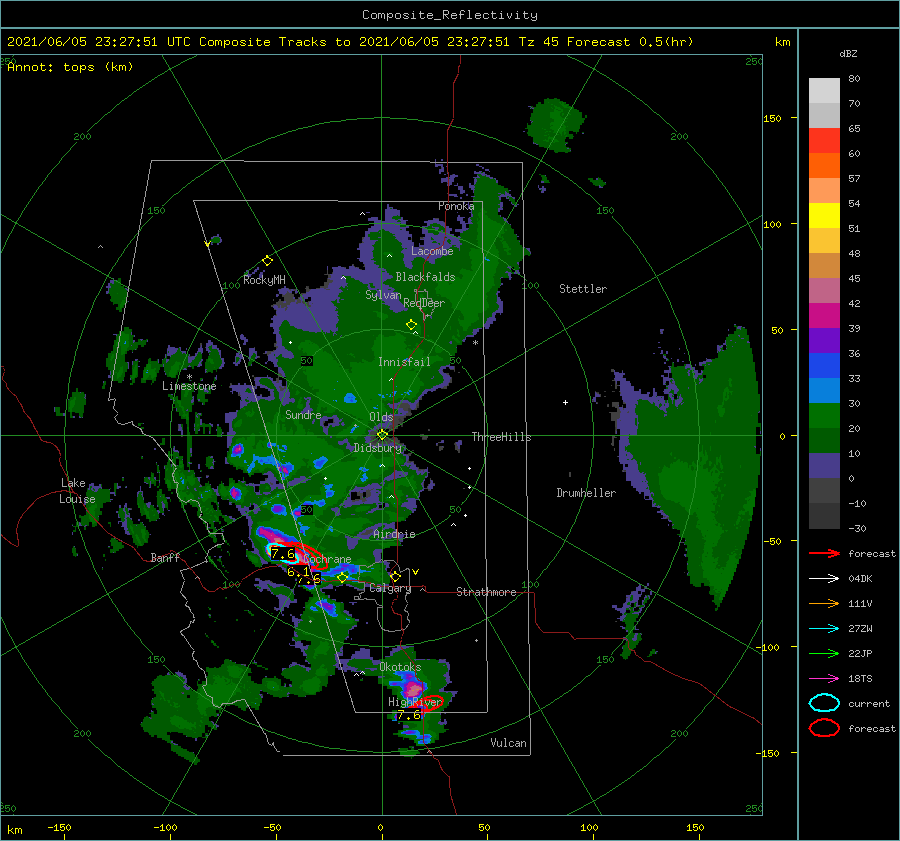
Task: Pick the red 65–60 dBZ color swatch
Action: pyautogui.click(x=824, y=141)
